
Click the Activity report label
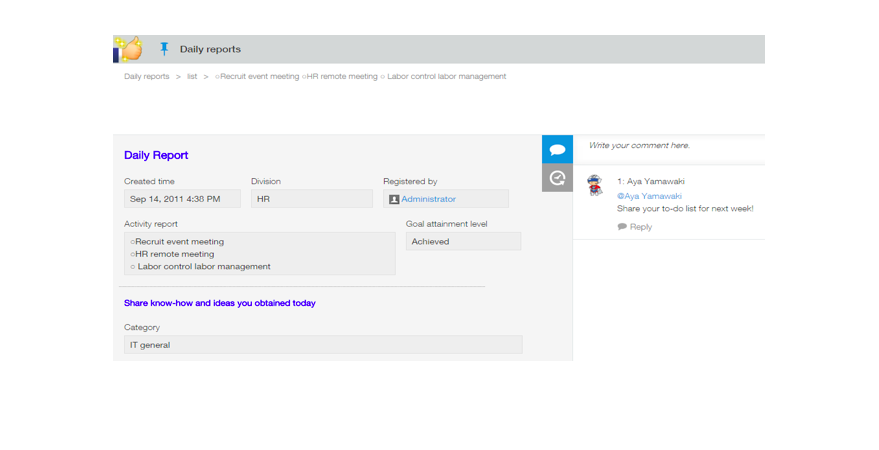[151, 224]
